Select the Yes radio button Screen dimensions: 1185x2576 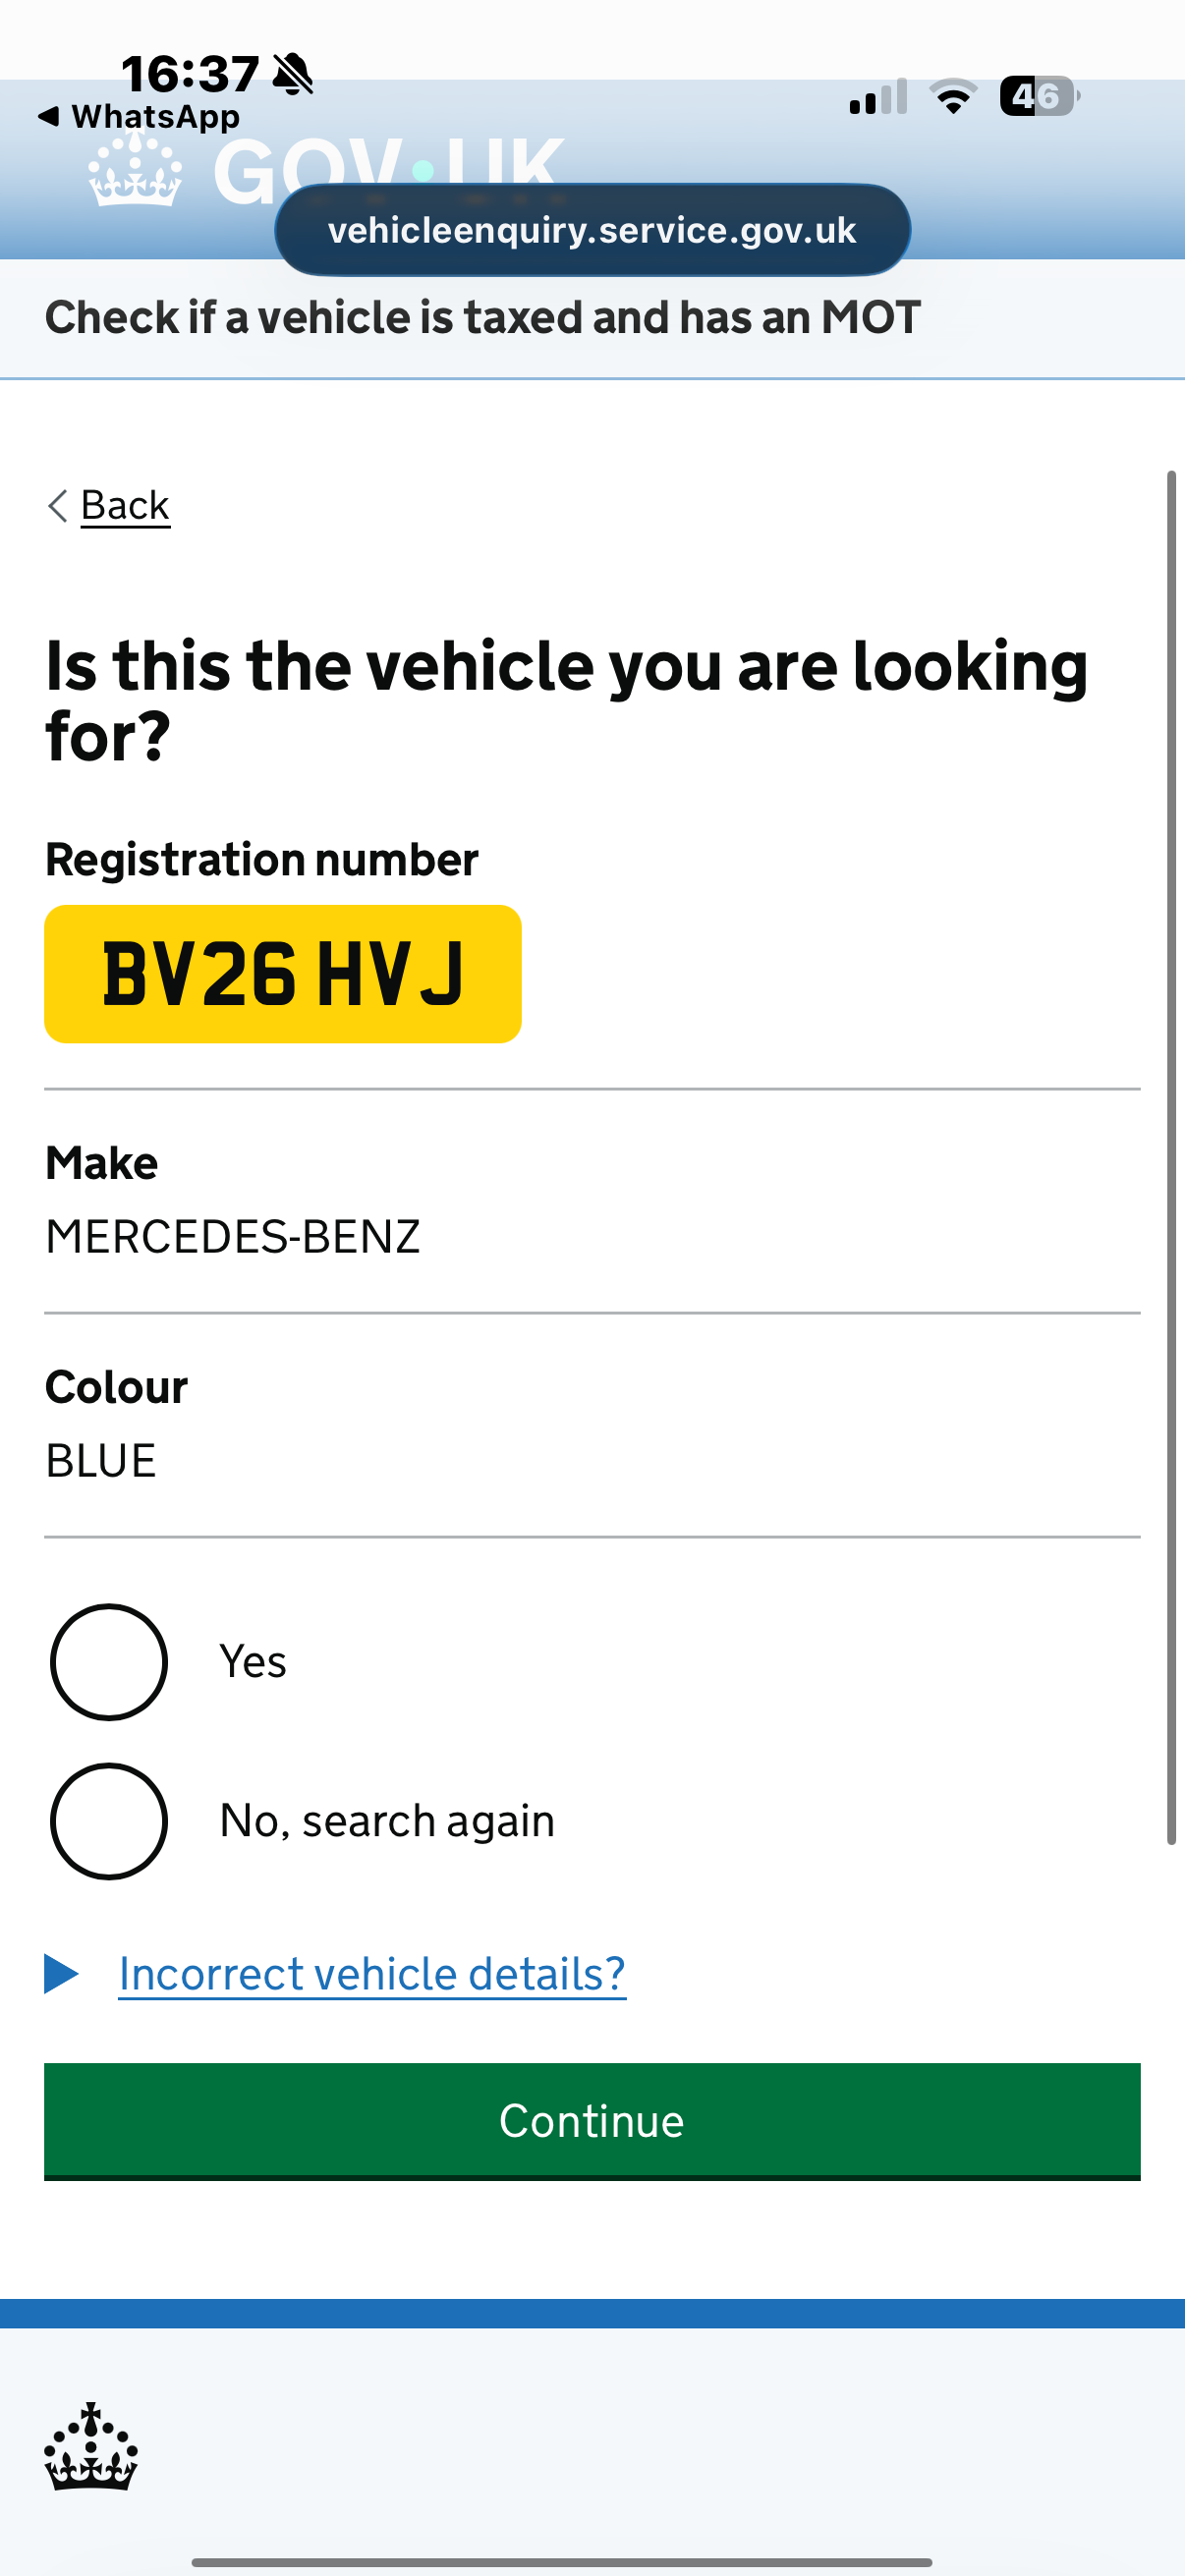(x=109, y=1662)
